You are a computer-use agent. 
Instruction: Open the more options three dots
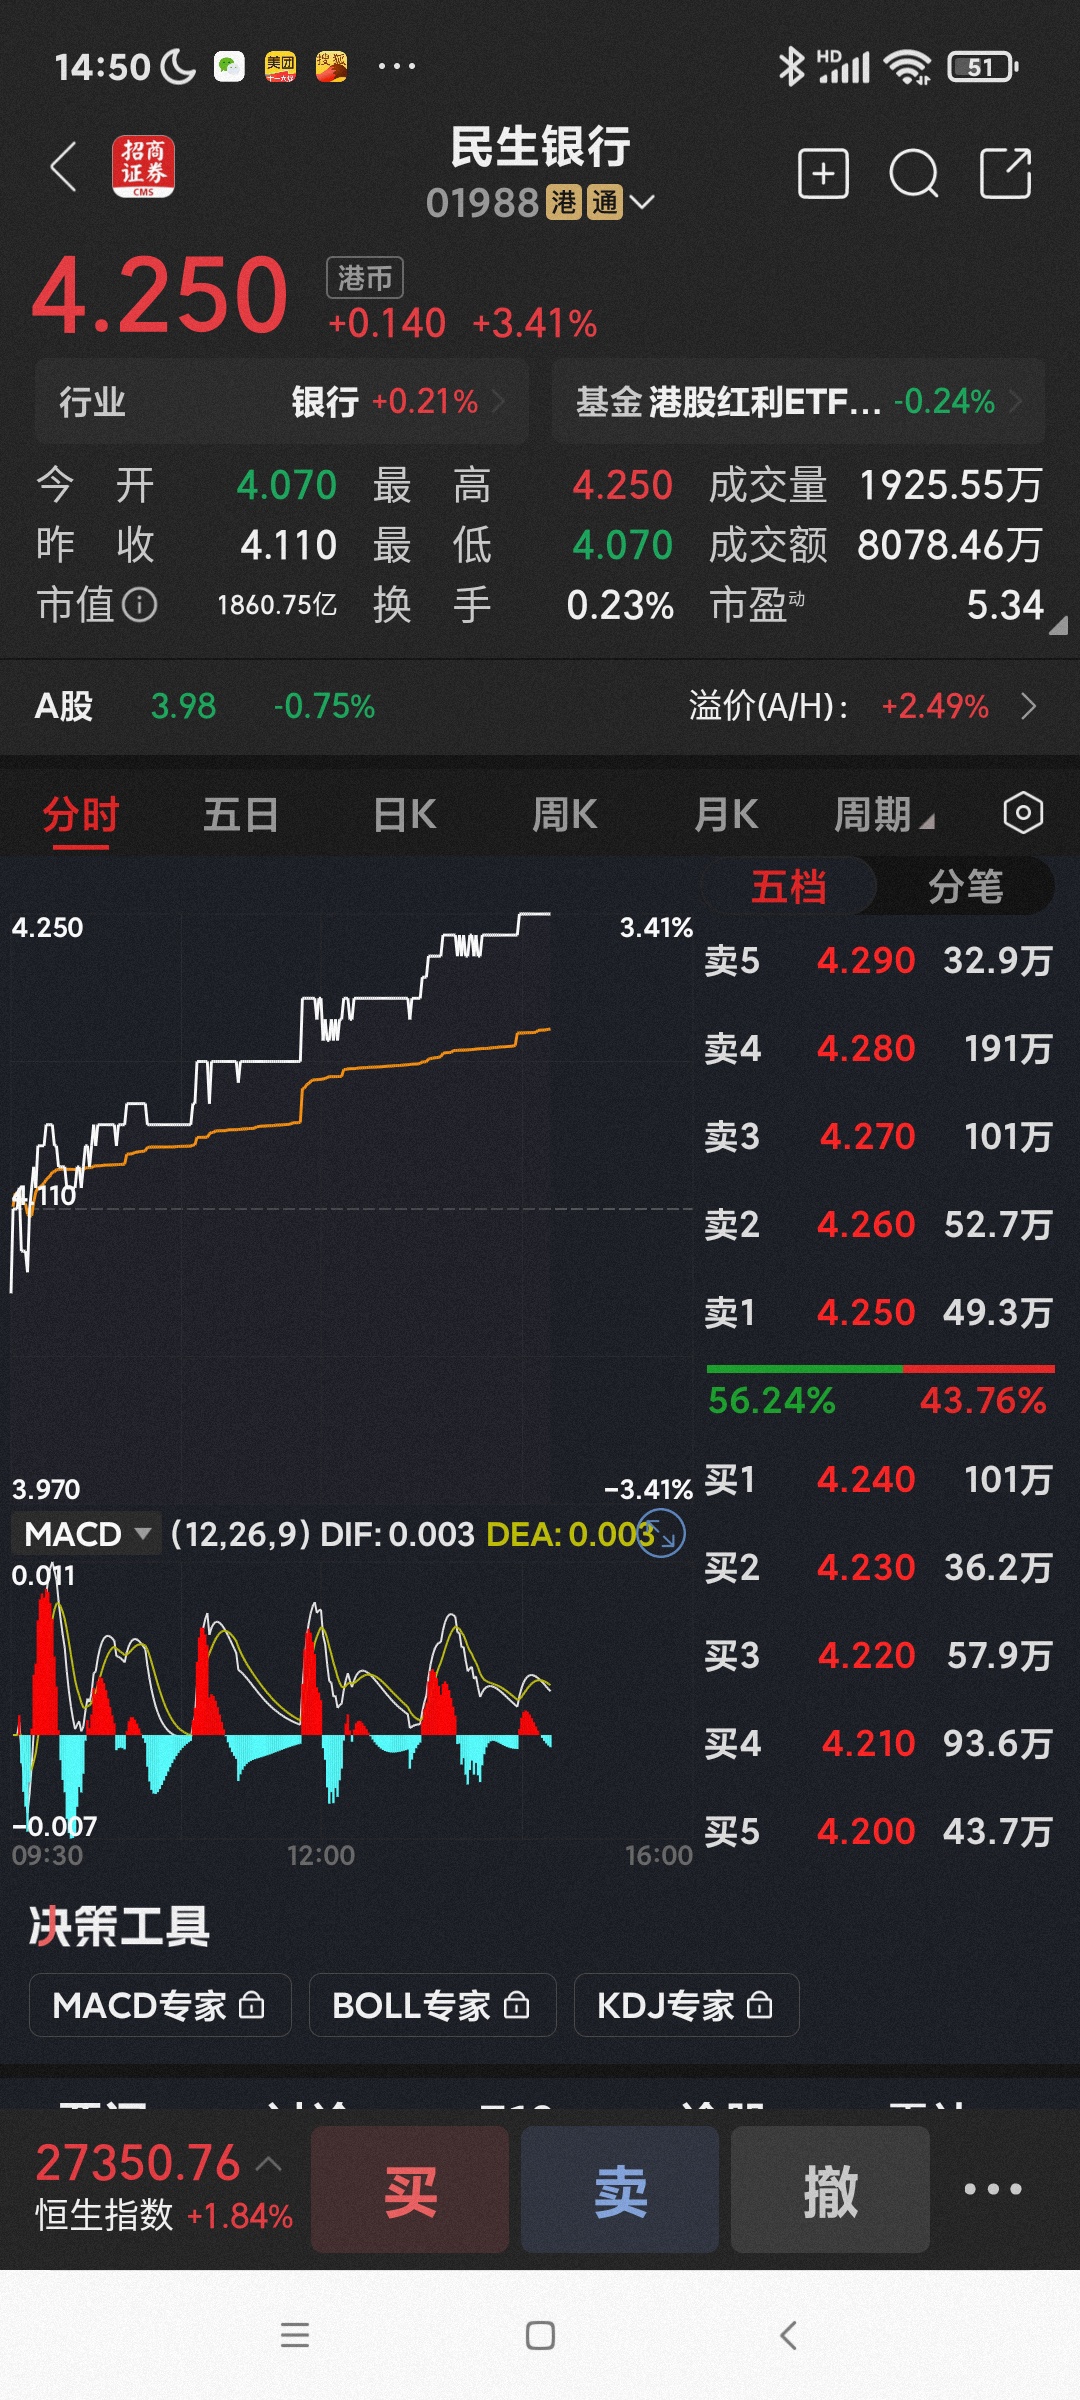pos(993,2189)
